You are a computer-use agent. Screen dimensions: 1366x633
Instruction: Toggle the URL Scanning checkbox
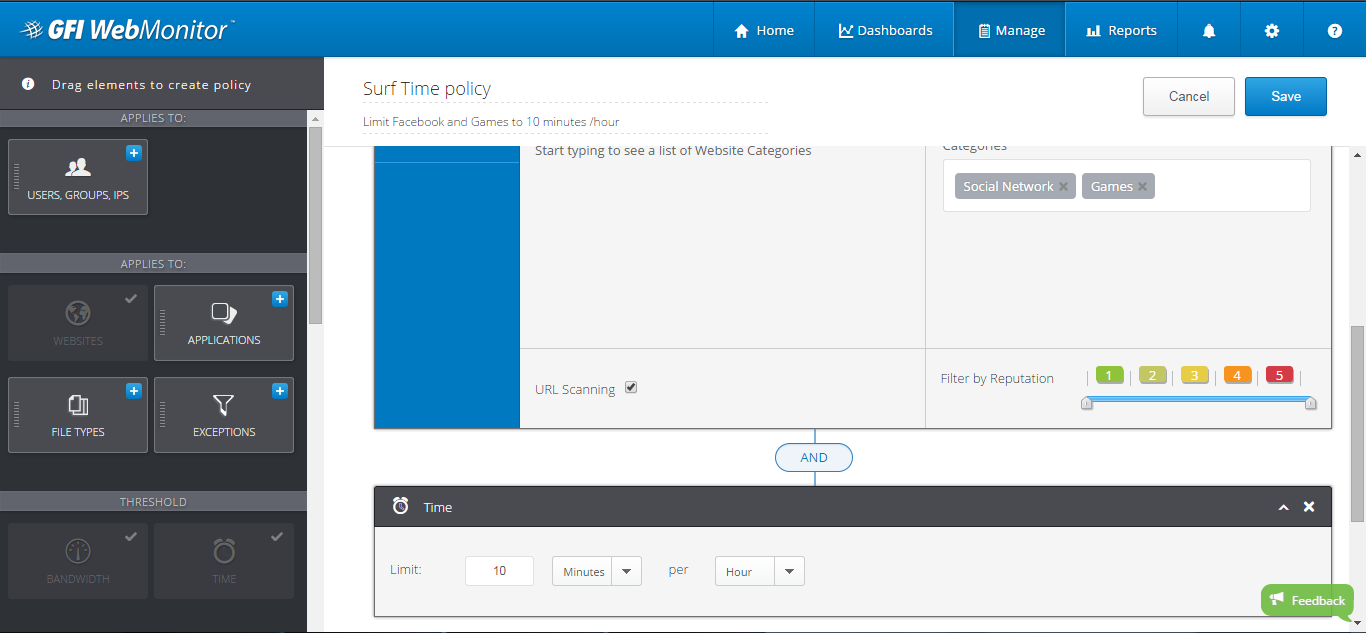[631, 387]
